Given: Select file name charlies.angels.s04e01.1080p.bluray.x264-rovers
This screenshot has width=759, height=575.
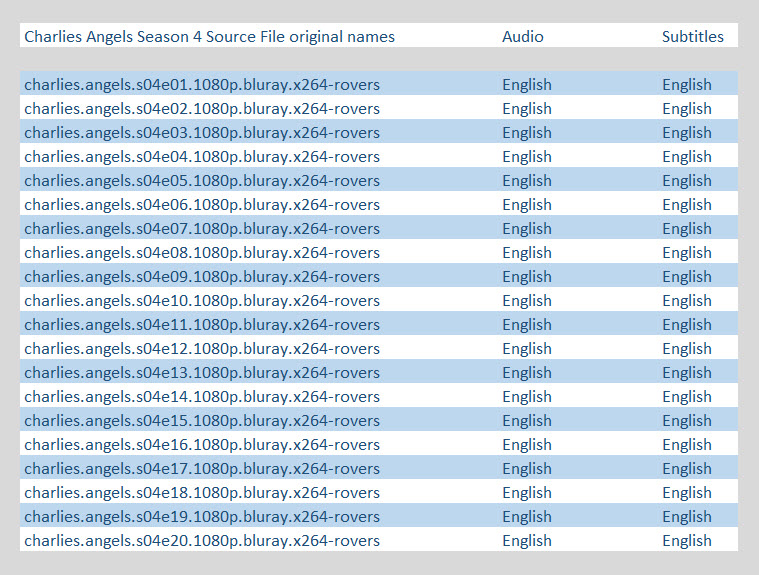Looking at the screenshot, I should pyautogui.click(x=202, y=85).
